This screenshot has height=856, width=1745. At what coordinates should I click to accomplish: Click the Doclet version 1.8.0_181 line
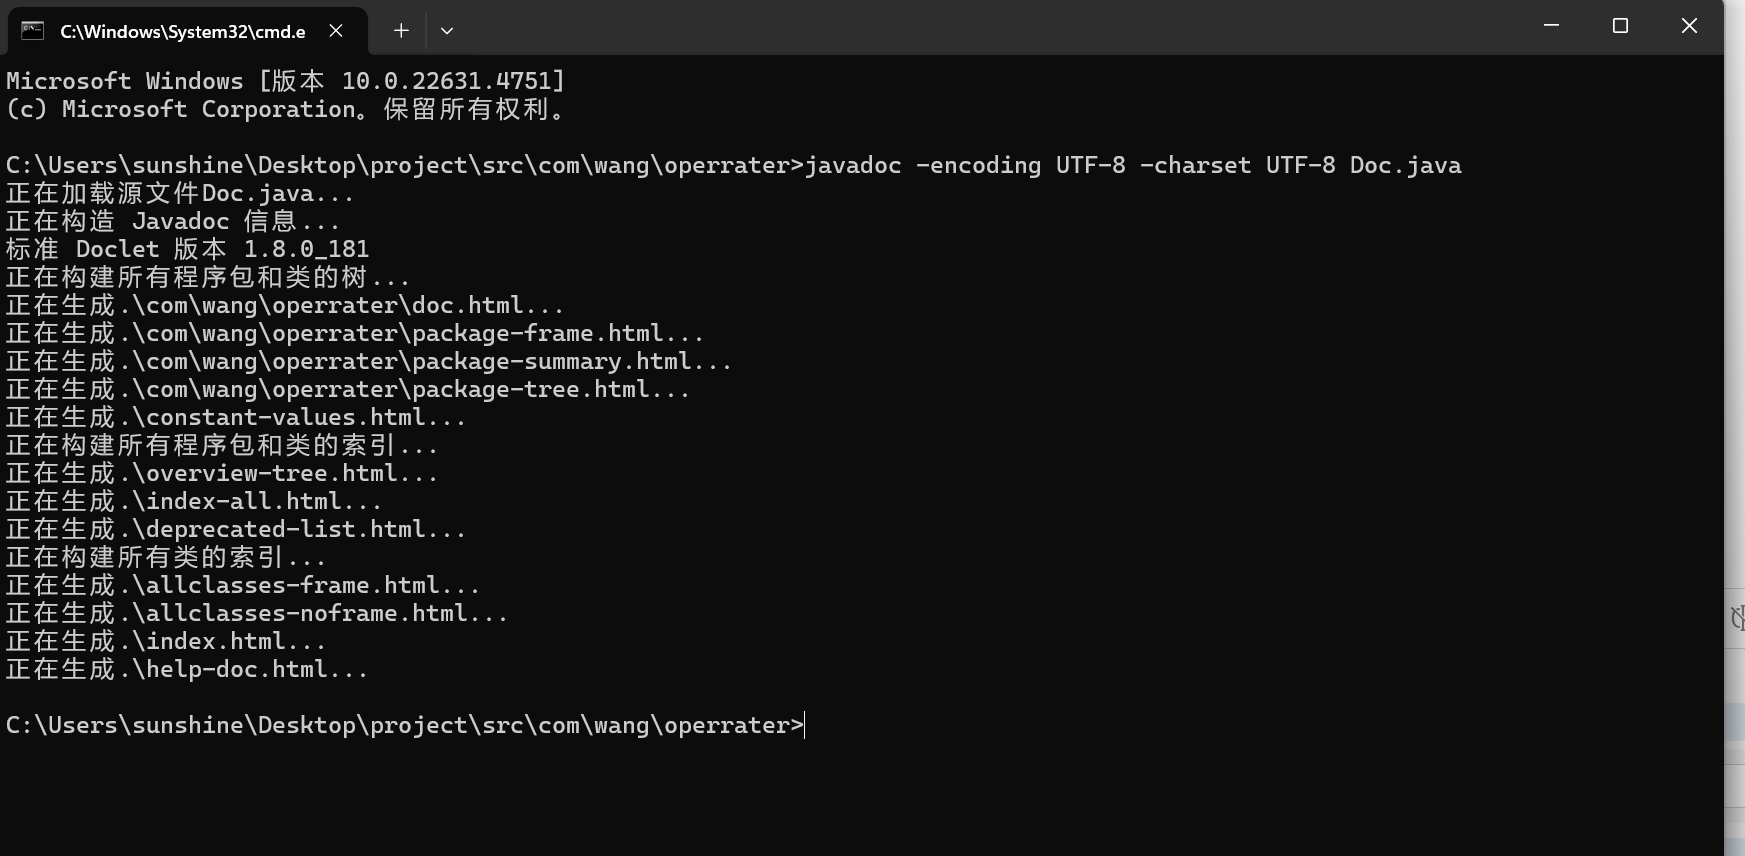187,249
